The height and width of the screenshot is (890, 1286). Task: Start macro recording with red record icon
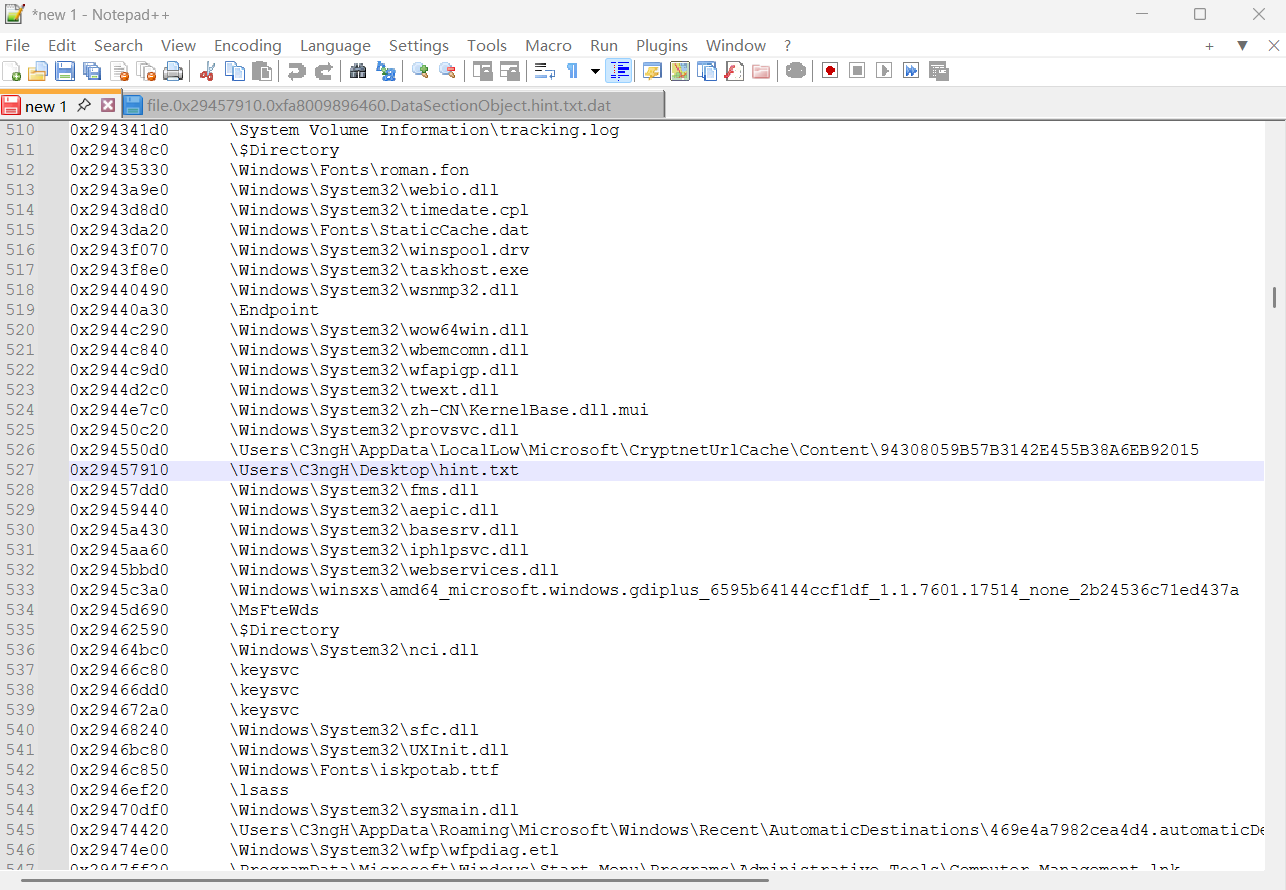tap(830, 71)
